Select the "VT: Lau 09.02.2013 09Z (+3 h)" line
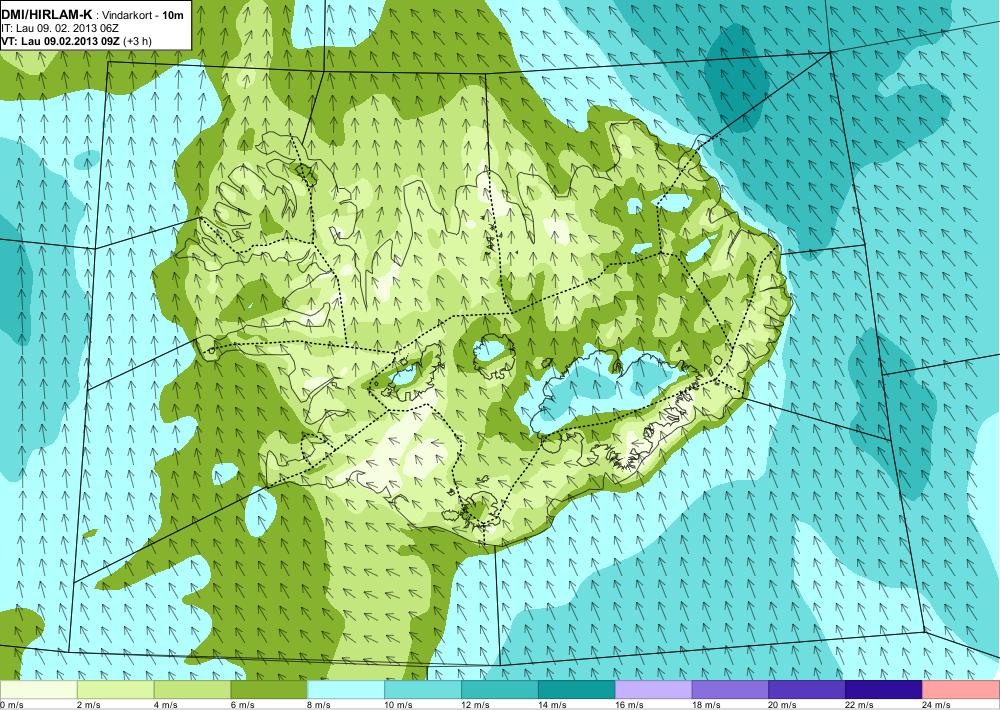 pos(77,41)
